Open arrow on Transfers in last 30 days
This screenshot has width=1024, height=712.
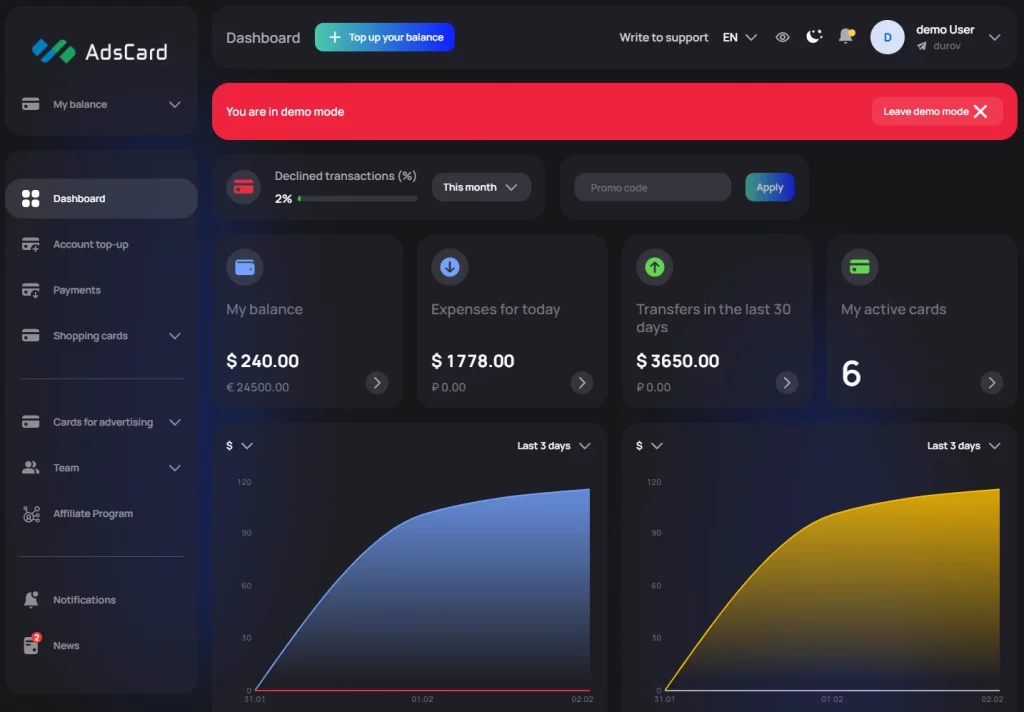(x=786, y=383)
